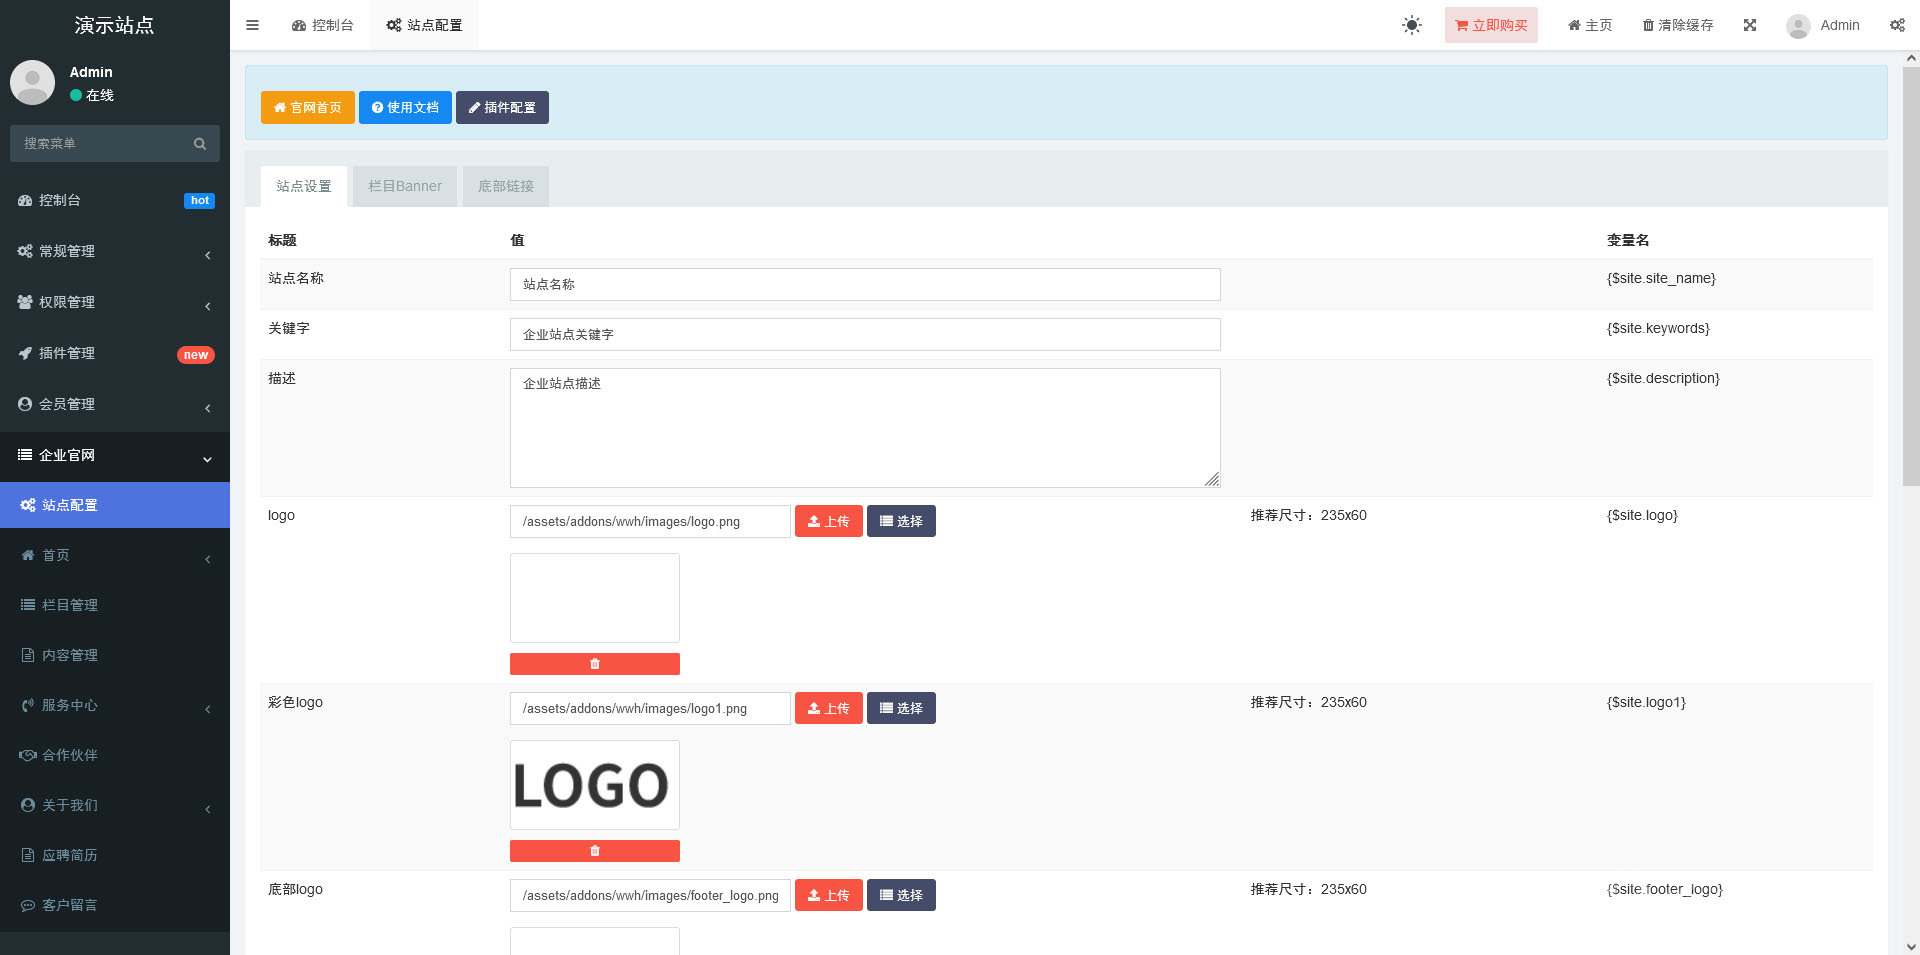Viewport: 1920px width, 955px height.
Task: Click the 使用文档 button
Action: click(405, 107)
